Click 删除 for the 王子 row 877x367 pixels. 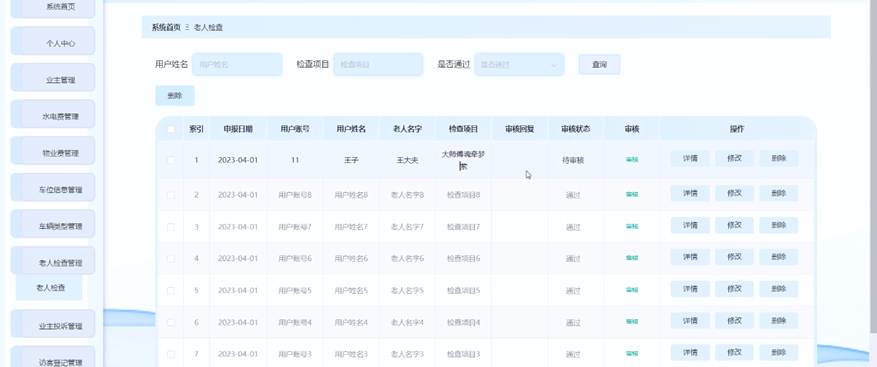(779, 158)
